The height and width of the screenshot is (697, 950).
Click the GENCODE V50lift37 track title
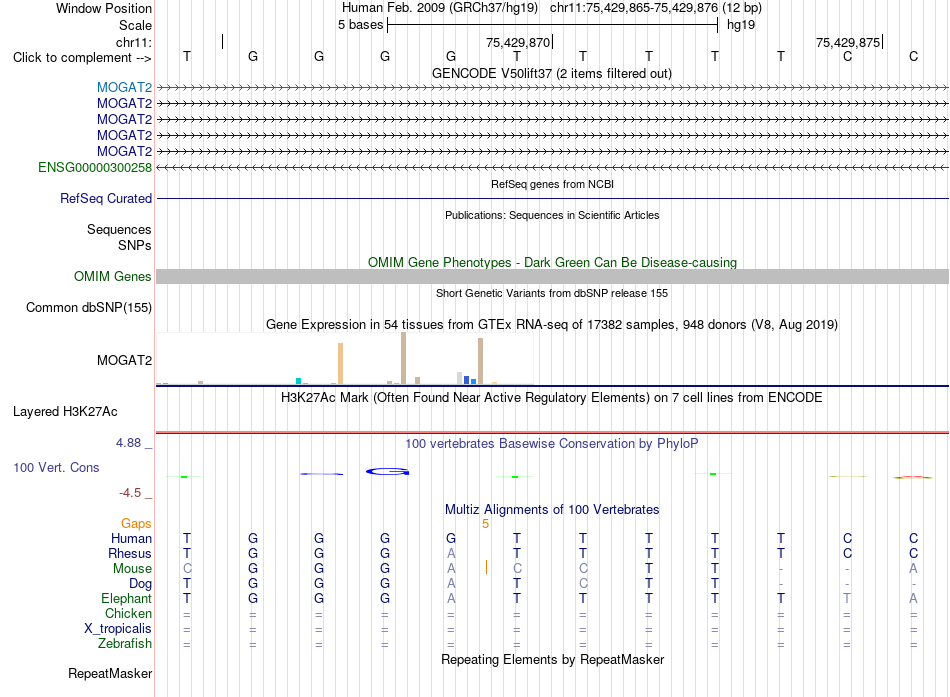point(552,73)
